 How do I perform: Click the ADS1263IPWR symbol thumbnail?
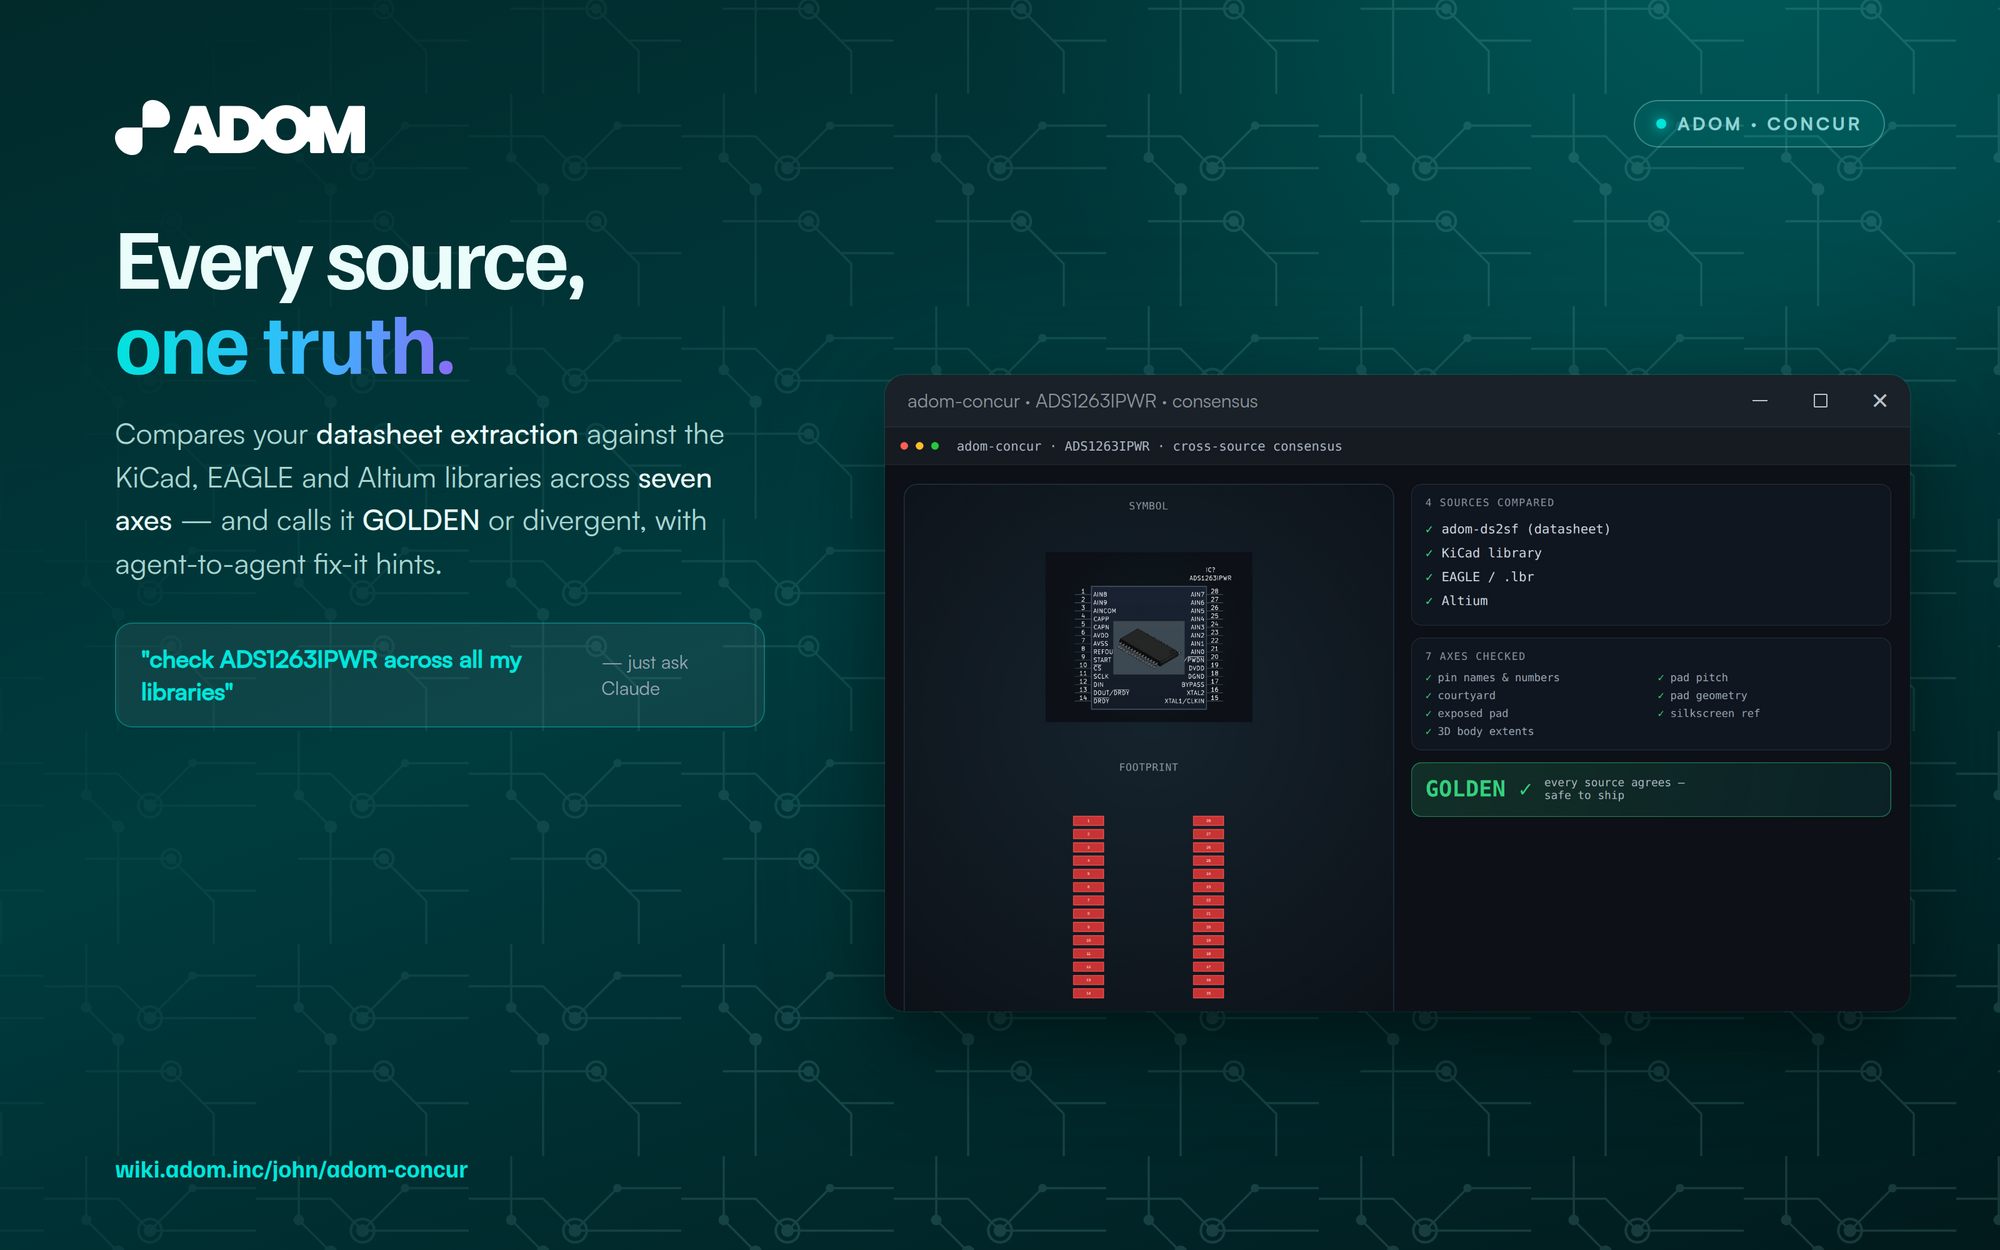point(1148,637)
